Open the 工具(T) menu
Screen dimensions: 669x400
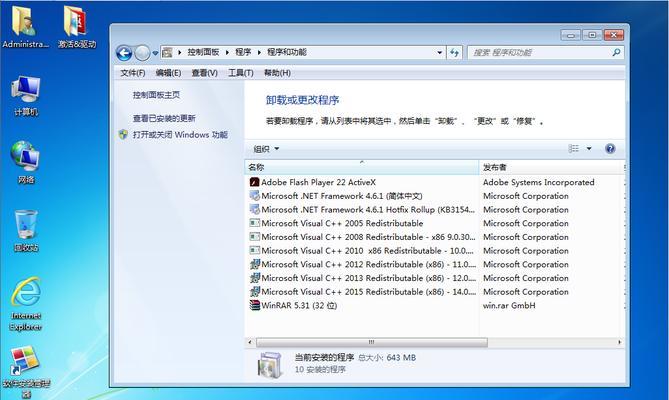(241, 73)
